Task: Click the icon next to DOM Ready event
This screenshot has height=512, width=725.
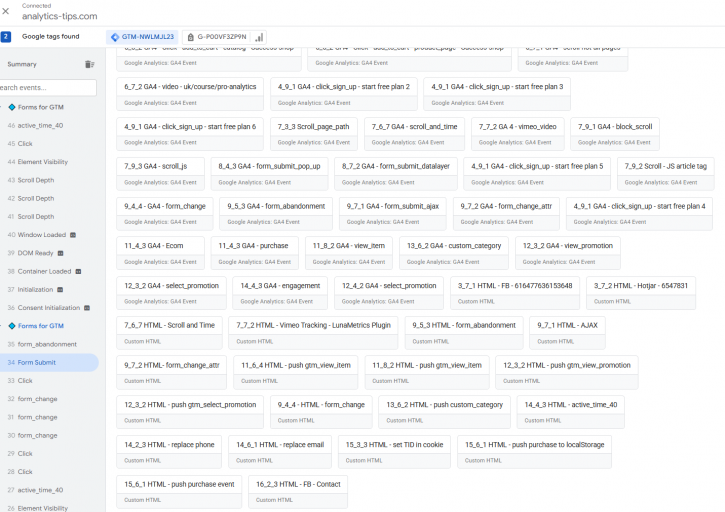Action: [60, 253]
